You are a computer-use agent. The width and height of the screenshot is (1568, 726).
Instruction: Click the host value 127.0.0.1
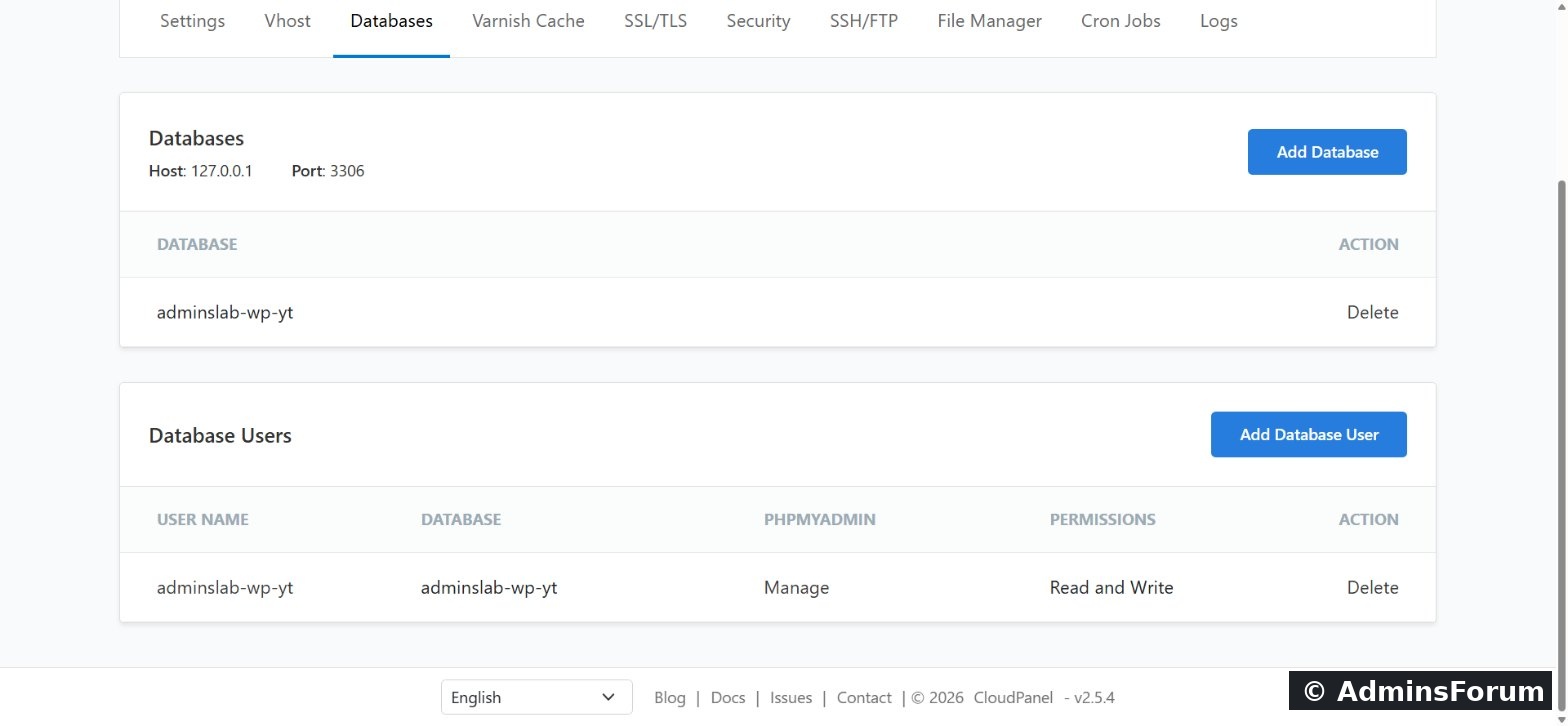(x=222, y=171)
